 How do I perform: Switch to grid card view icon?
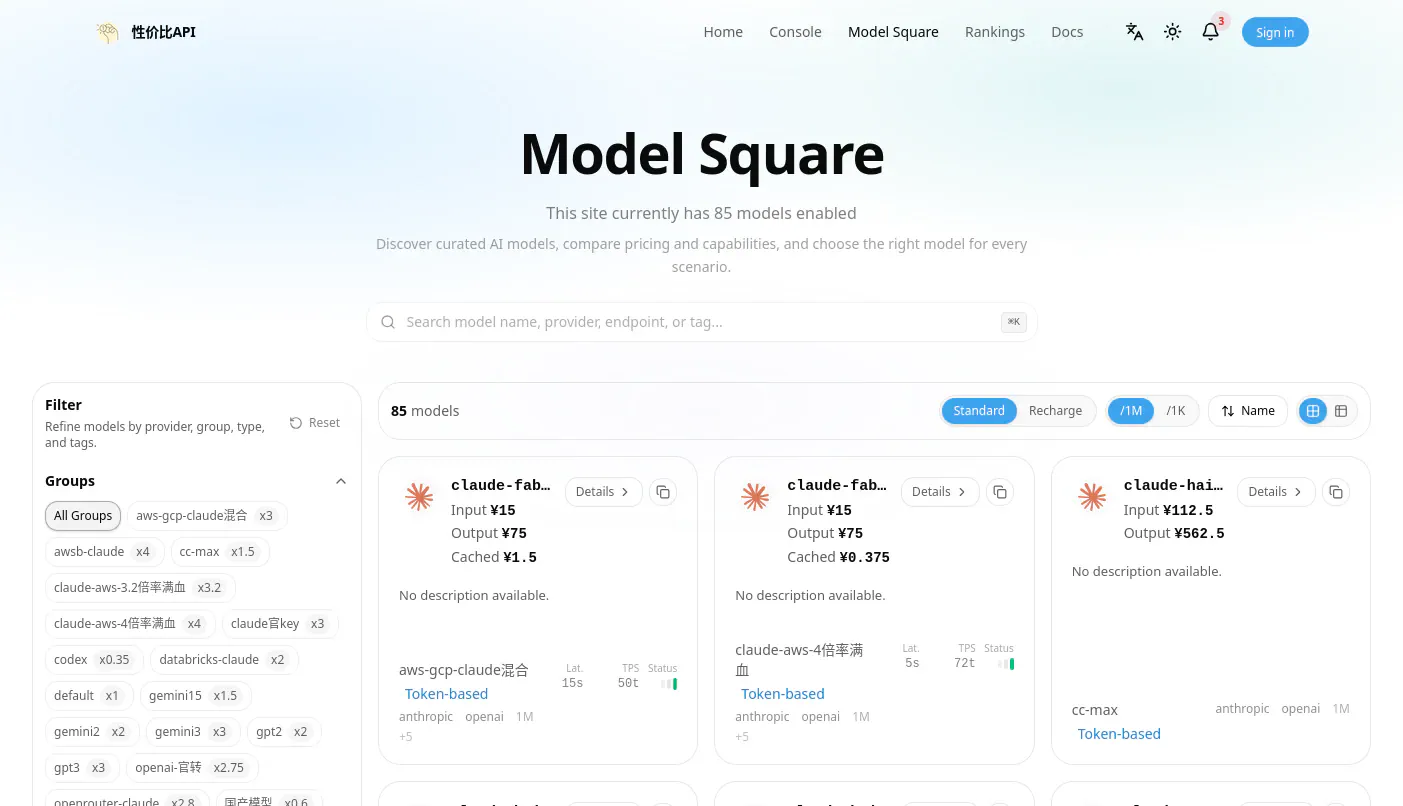1313,411
